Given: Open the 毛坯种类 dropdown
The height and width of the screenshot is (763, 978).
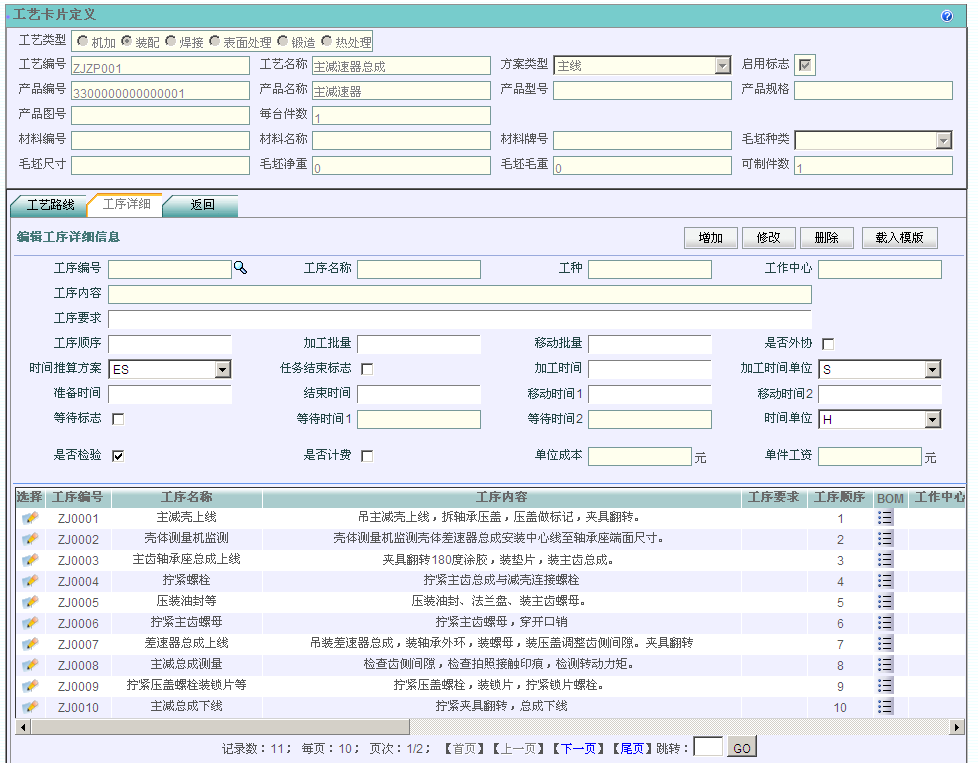Looking at the screenshot, I should click(943, 141).
